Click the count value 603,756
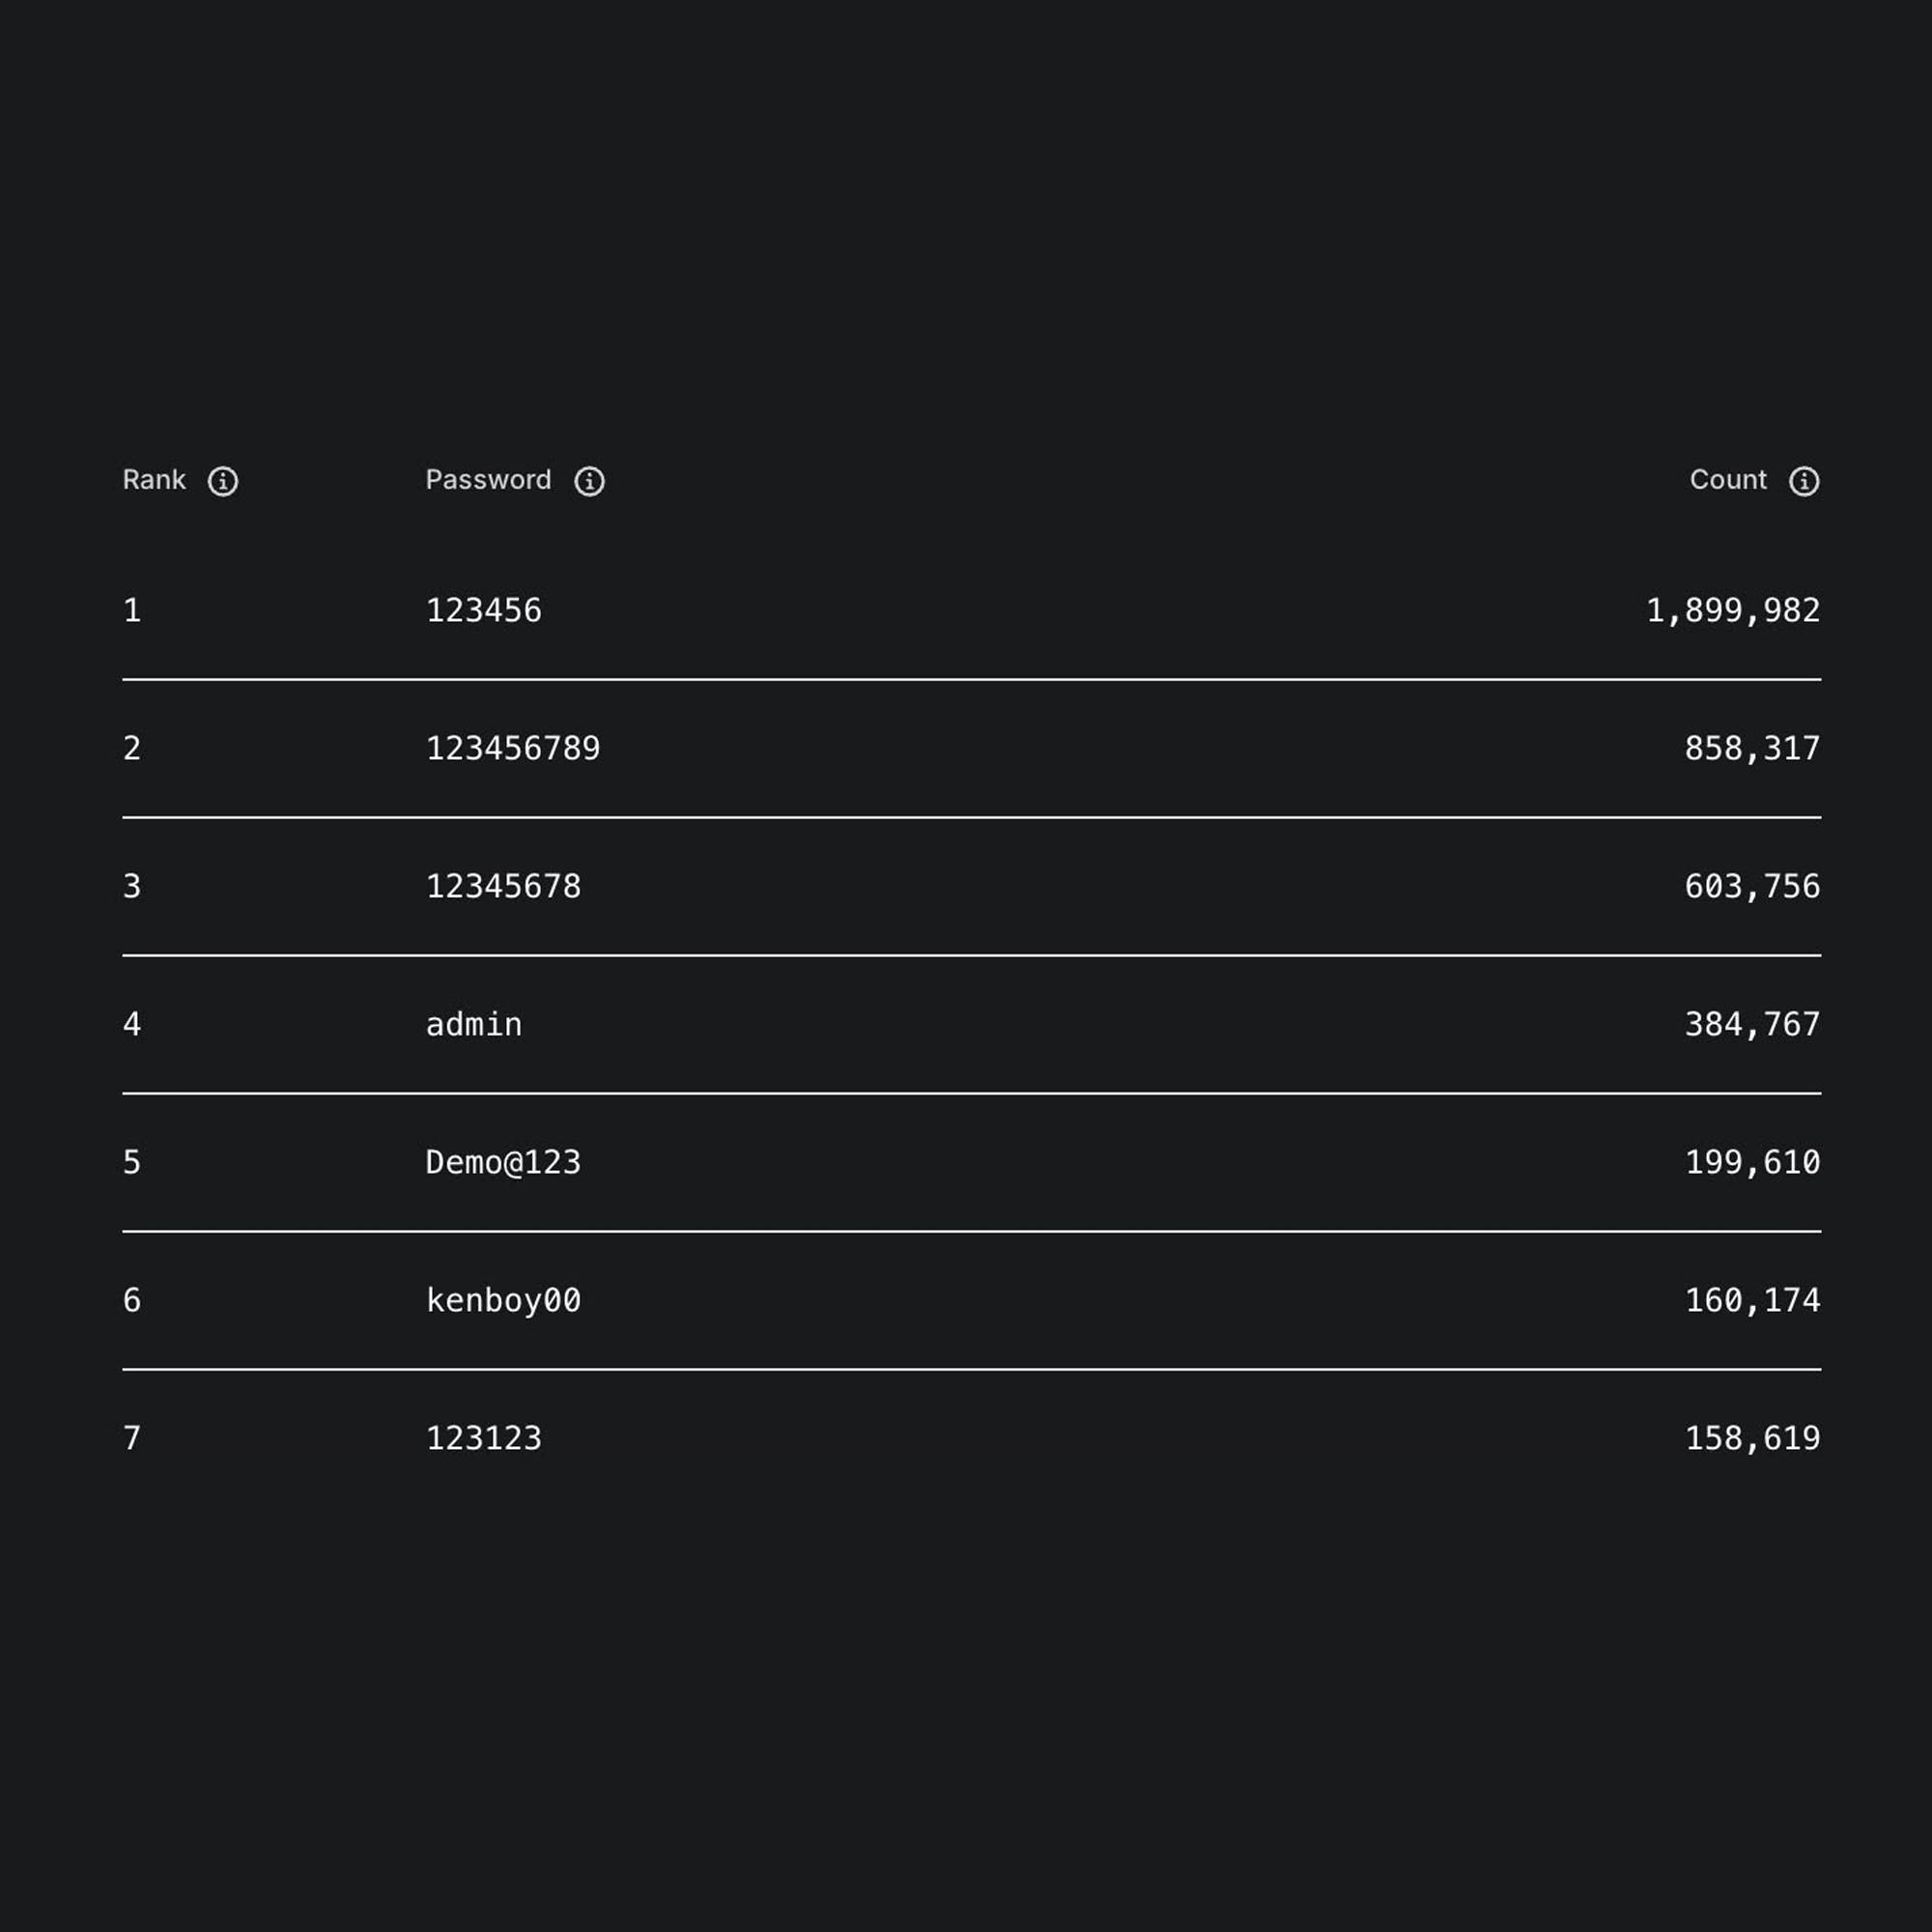1932x1932 pixels. 1751,886
